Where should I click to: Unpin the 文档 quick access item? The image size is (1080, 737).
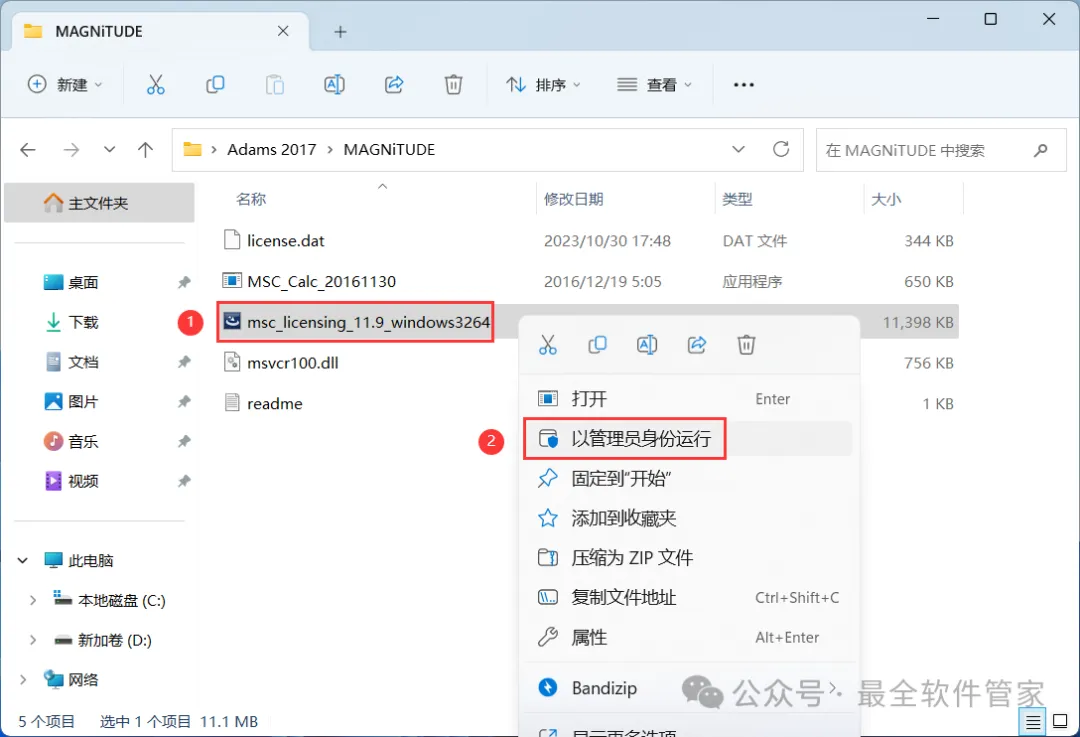[184, 362]
